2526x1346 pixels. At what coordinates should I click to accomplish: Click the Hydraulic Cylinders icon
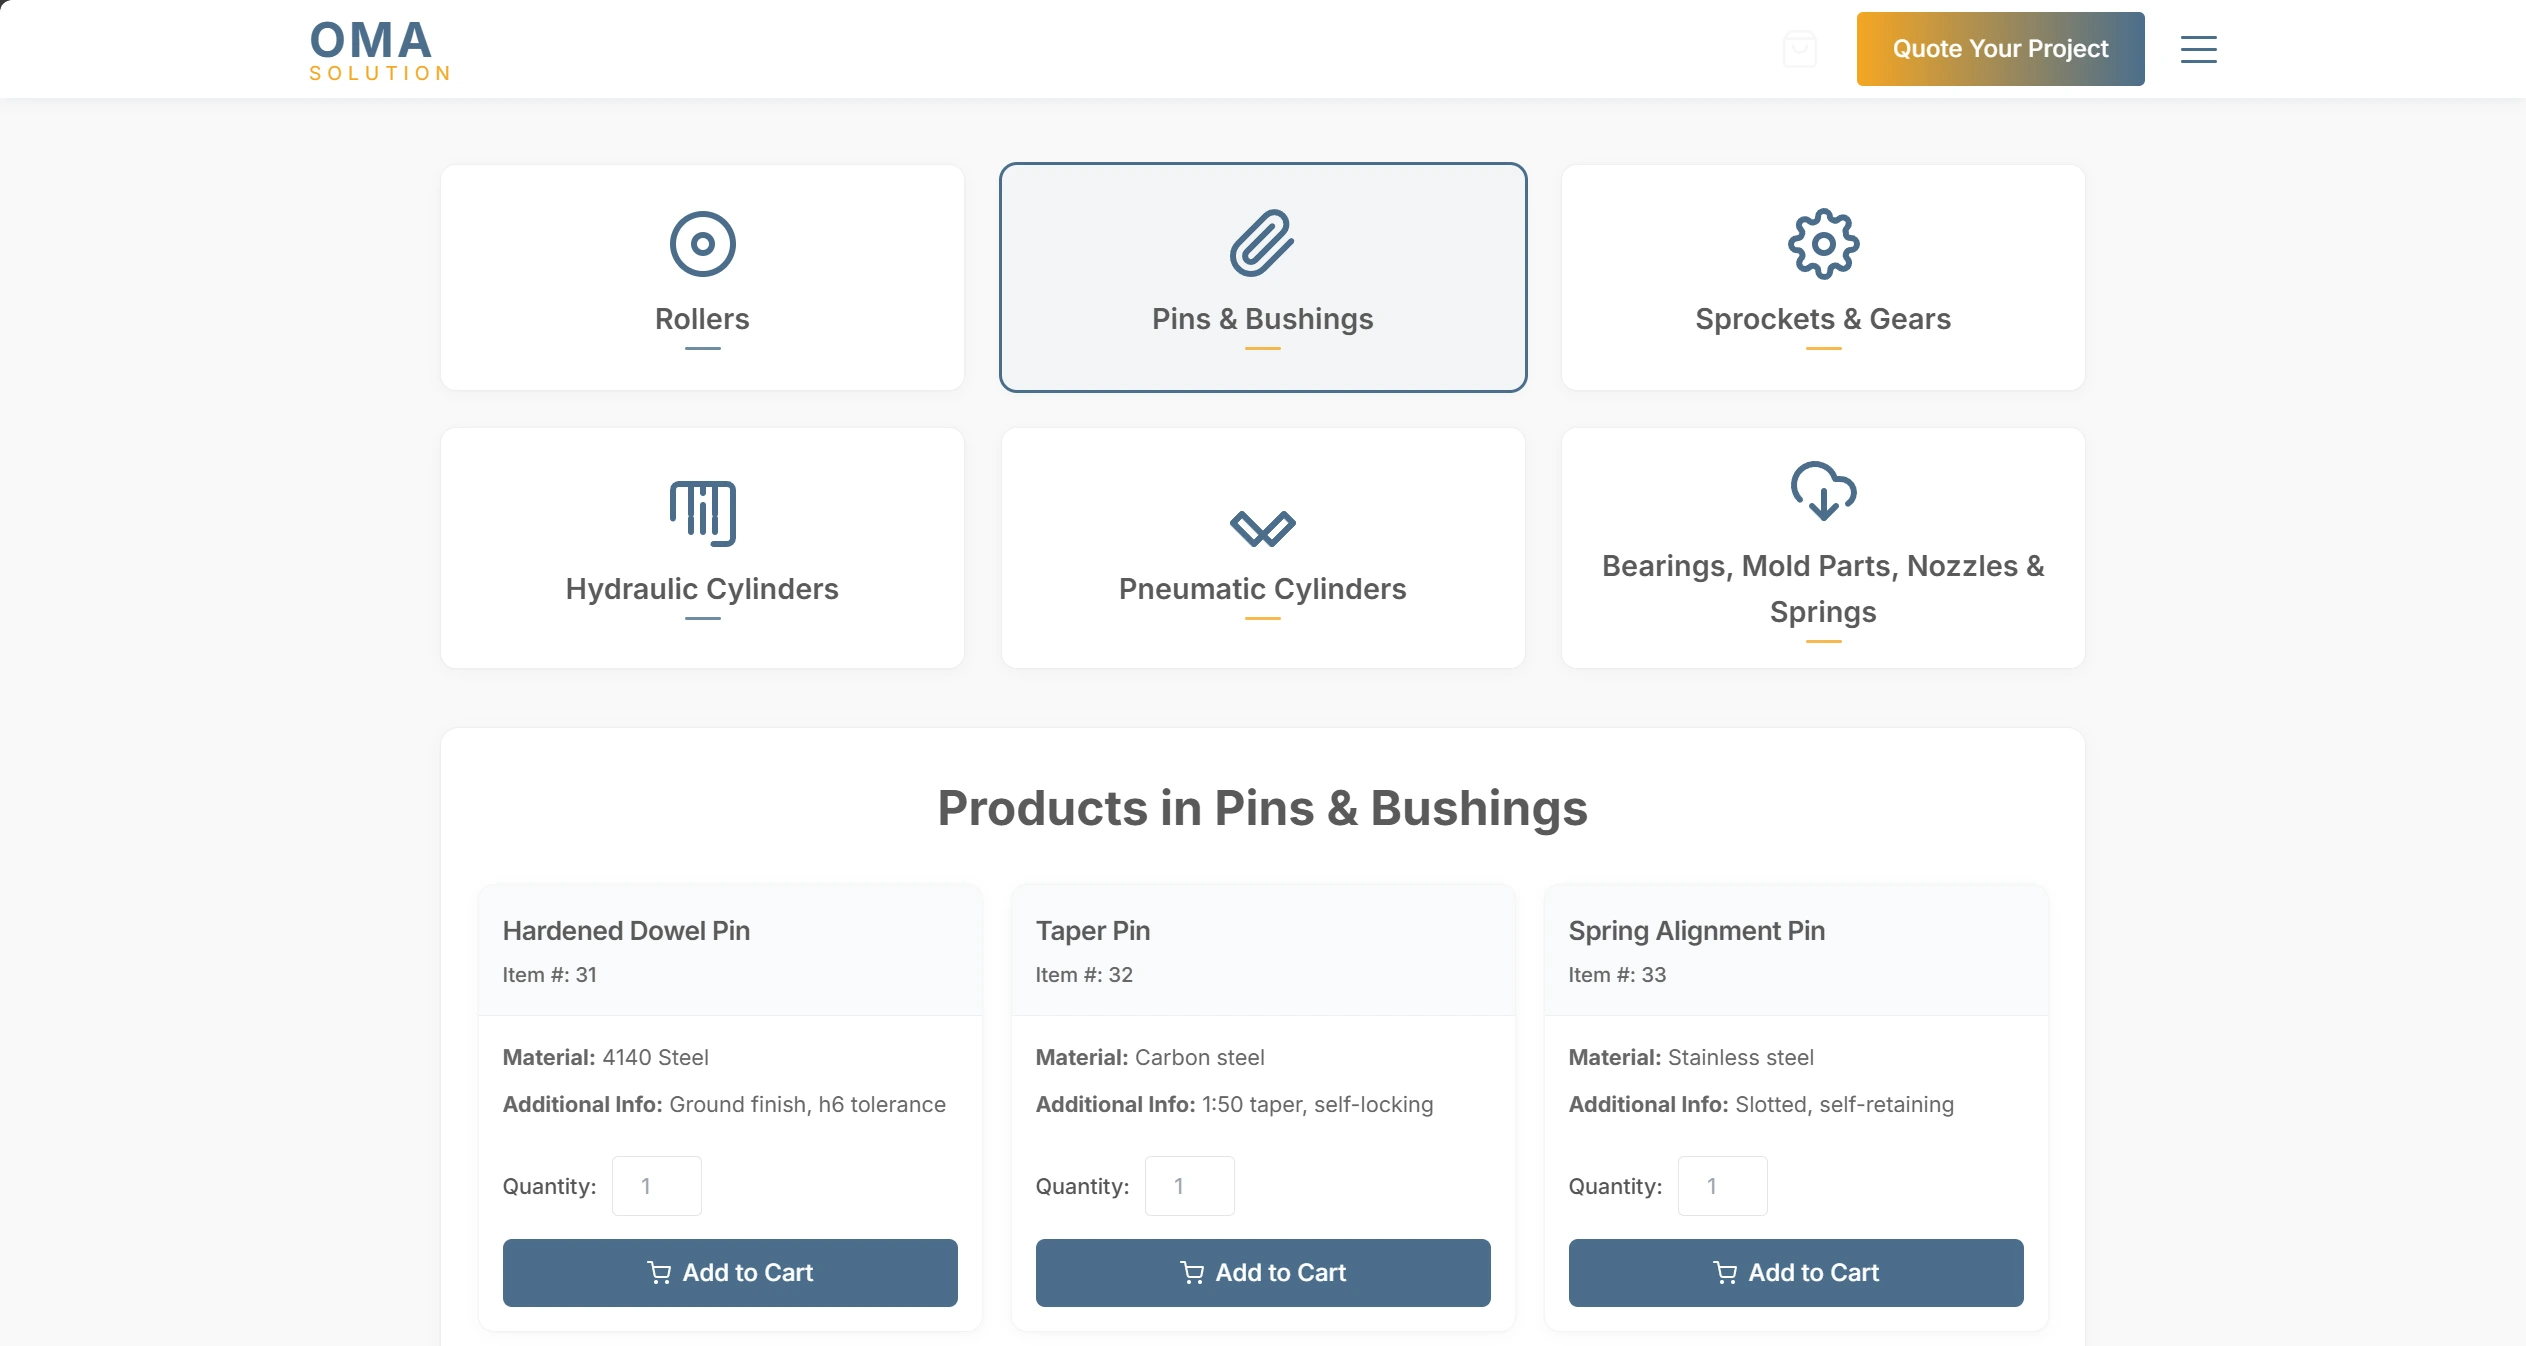tap(702, 513)
